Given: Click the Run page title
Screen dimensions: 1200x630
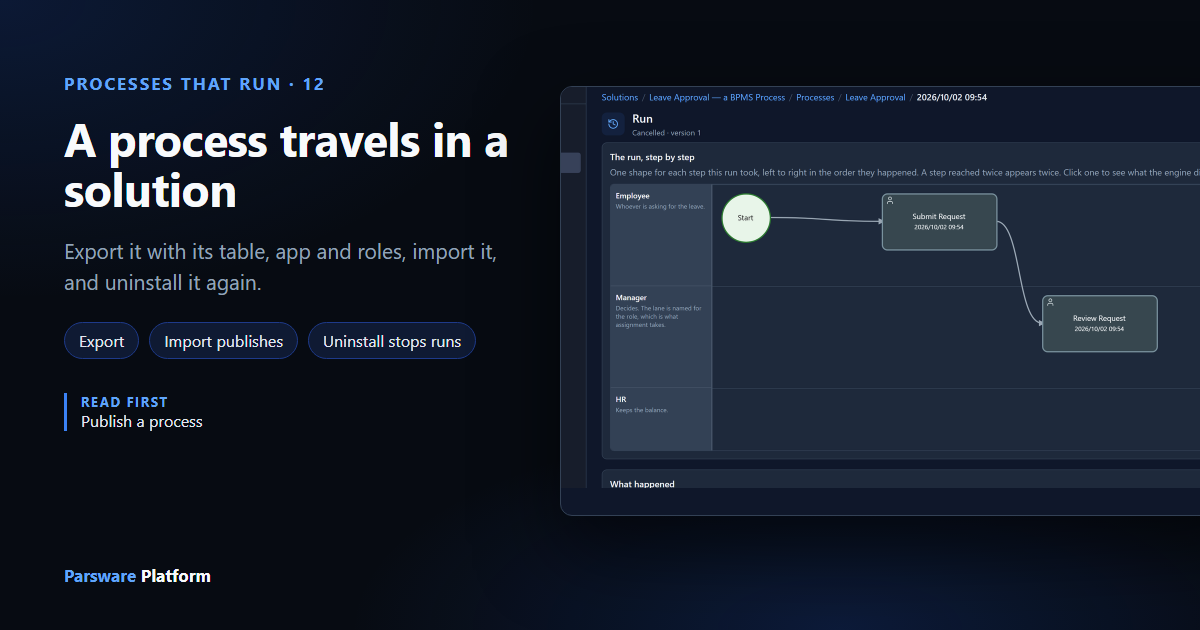Looking at the screenshot, I should [642, 119].
